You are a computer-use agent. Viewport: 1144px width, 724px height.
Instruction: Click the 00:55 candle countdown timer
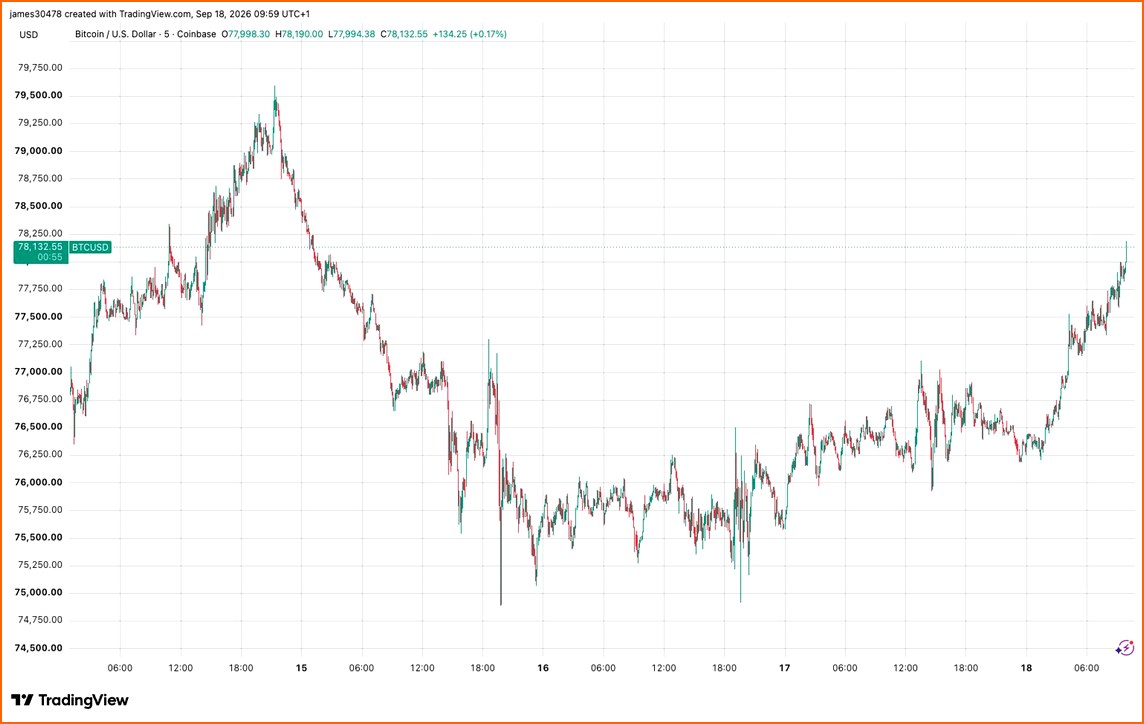pos(50,258)
